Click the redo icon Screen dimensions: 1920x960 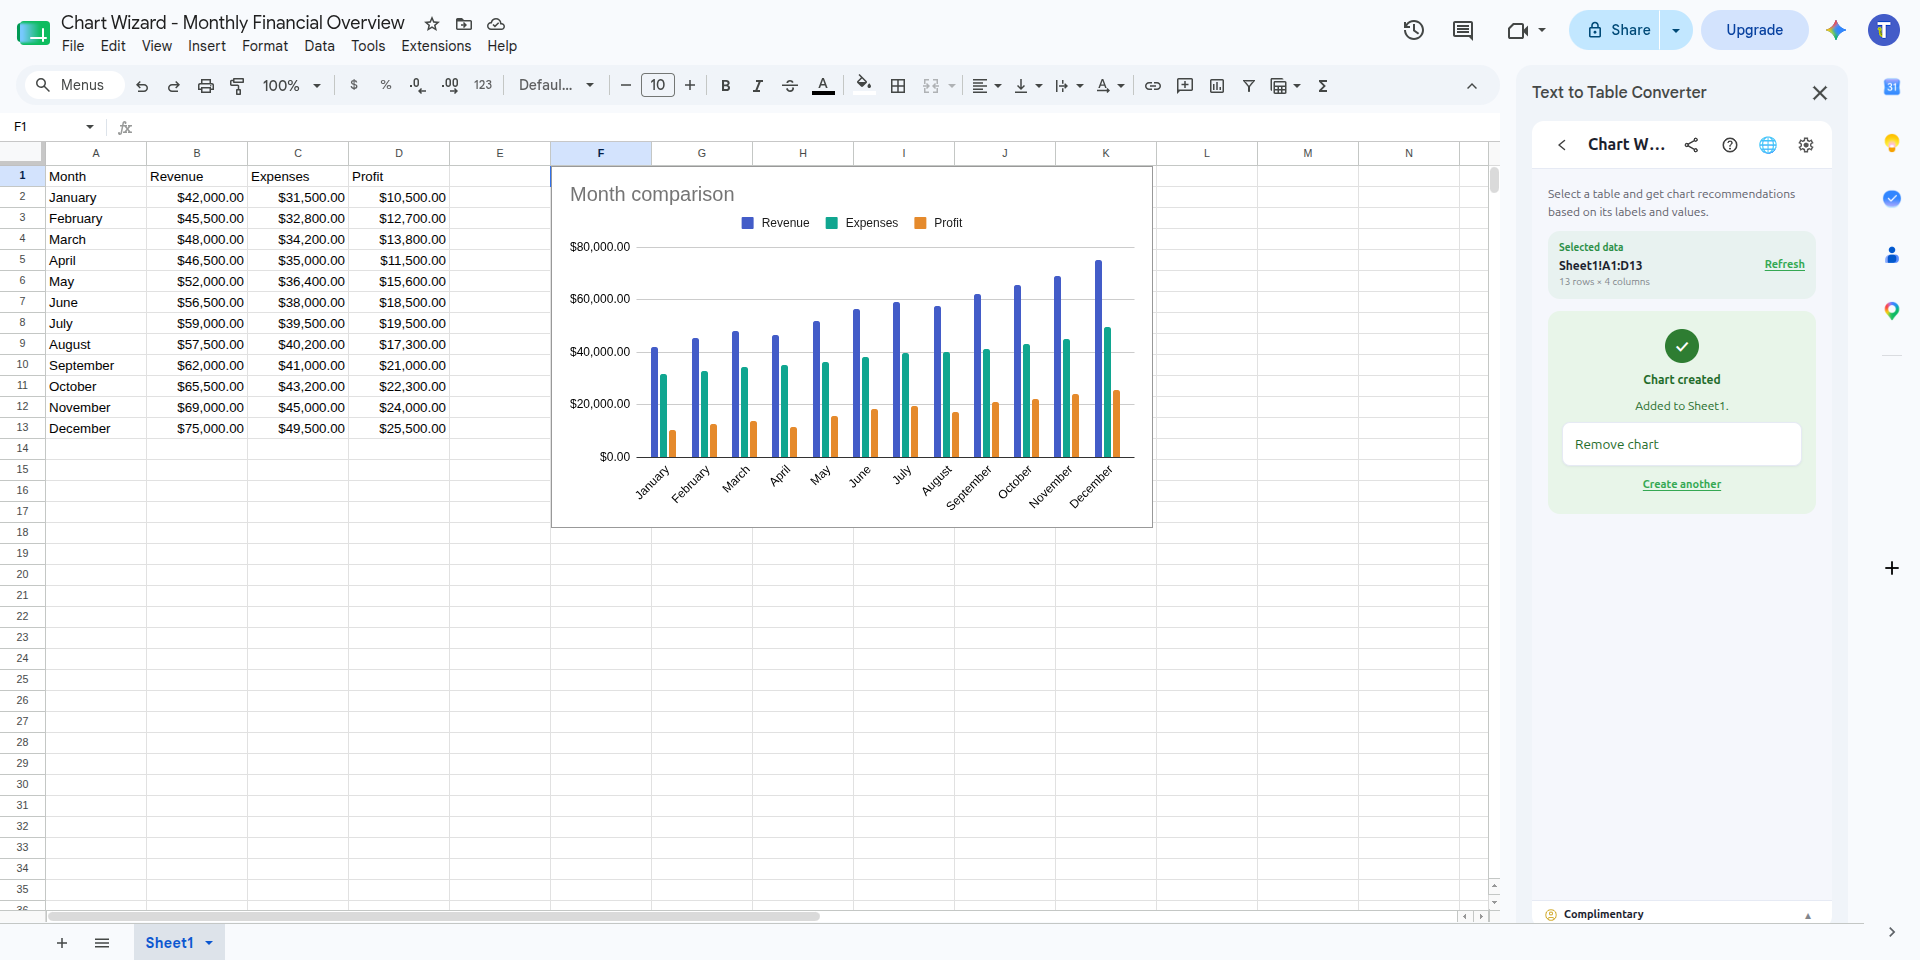click(x=174, y=86)
